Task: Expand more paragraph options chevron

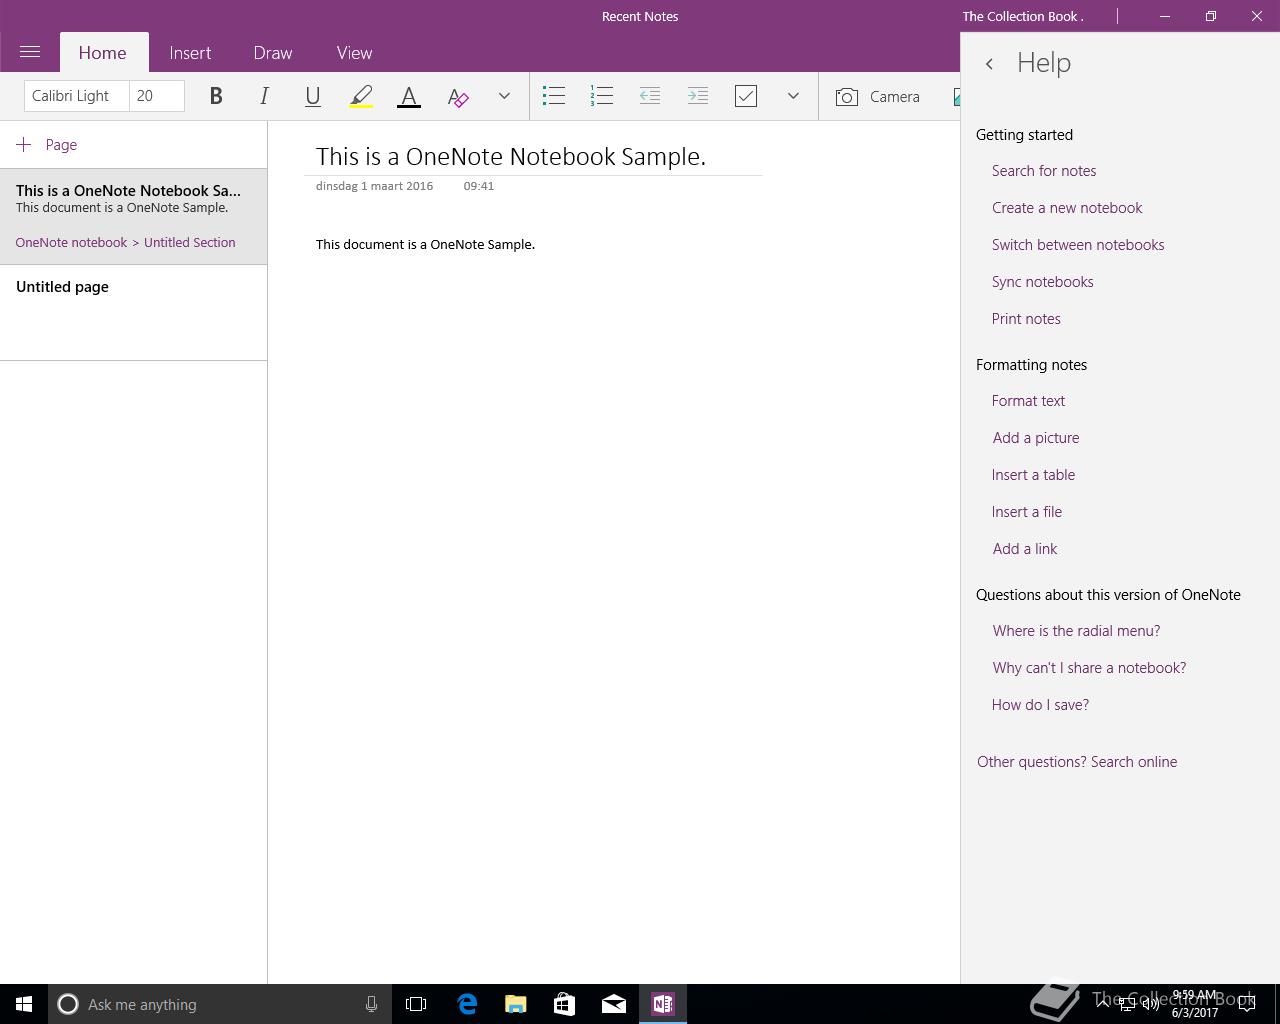Action: [x=793, y=96]
